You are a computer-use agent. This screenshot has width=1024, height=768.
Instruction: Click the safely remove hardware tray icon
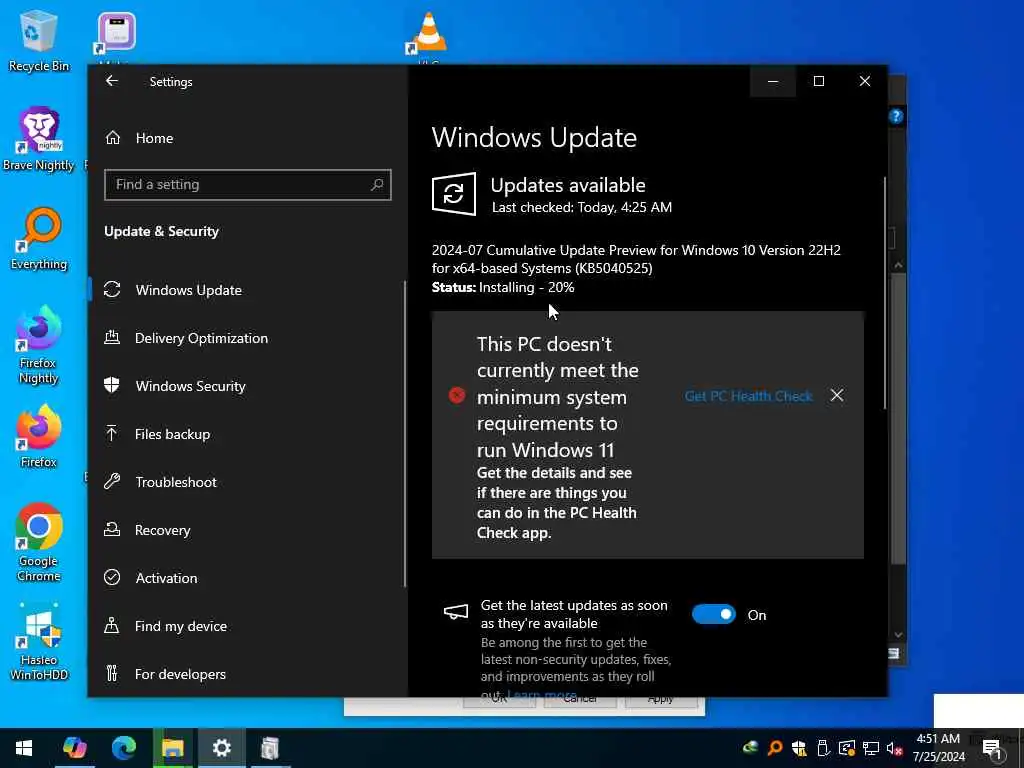coord(823,748)
